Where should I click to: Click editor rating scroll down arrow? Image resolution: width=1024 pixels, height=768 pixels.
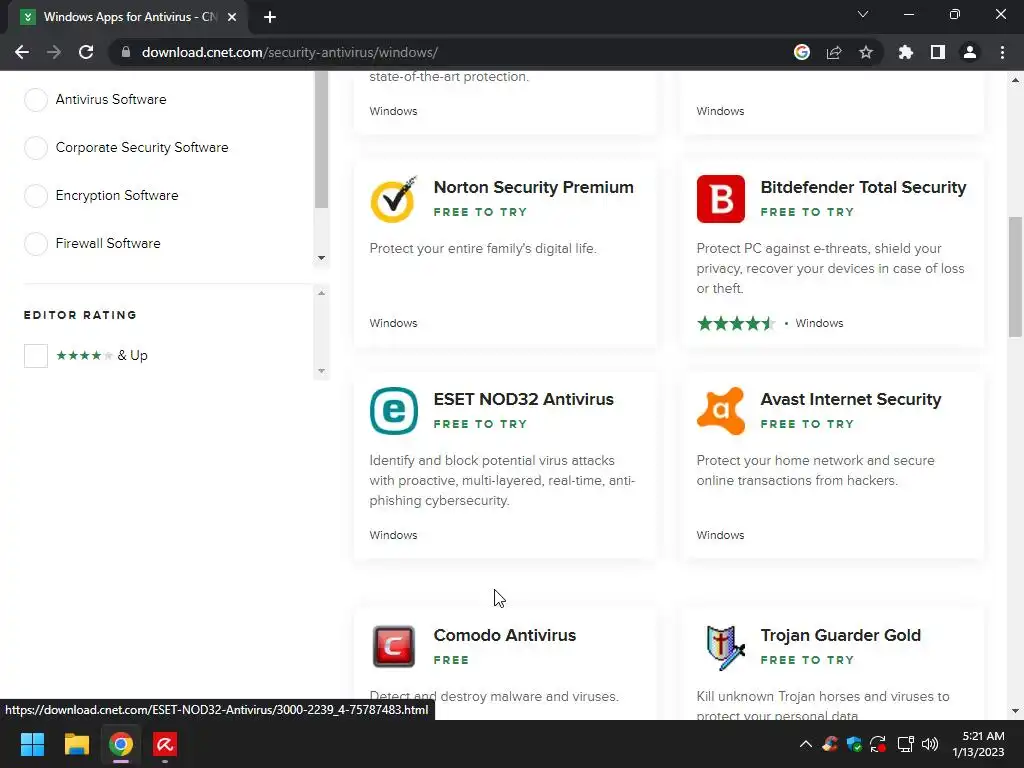pos(321,371)
